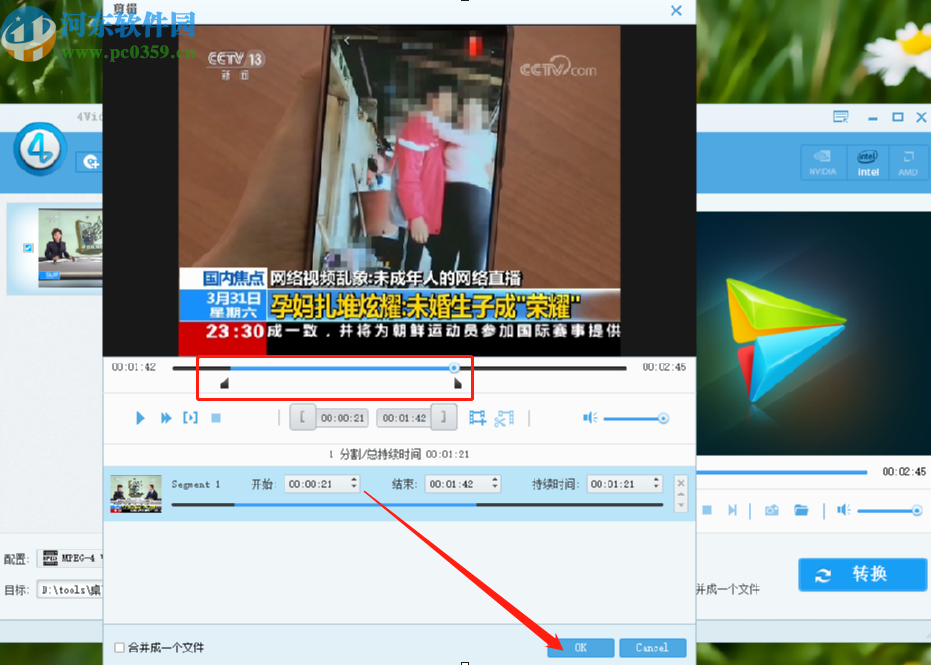Viewport: 931px width, 665px height.
Task: Click the fast-forward button
Action: [x=166, y=418]
